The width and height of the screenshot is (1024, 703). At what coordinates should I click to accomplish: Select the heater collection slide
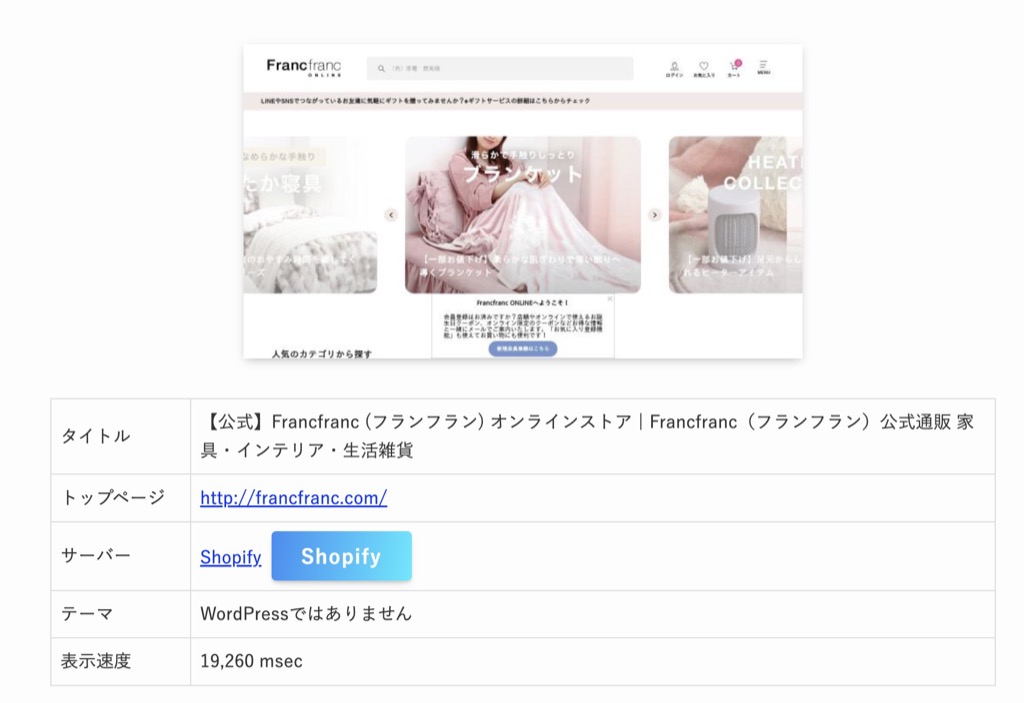pyautogui.click(x=735, y=215)
